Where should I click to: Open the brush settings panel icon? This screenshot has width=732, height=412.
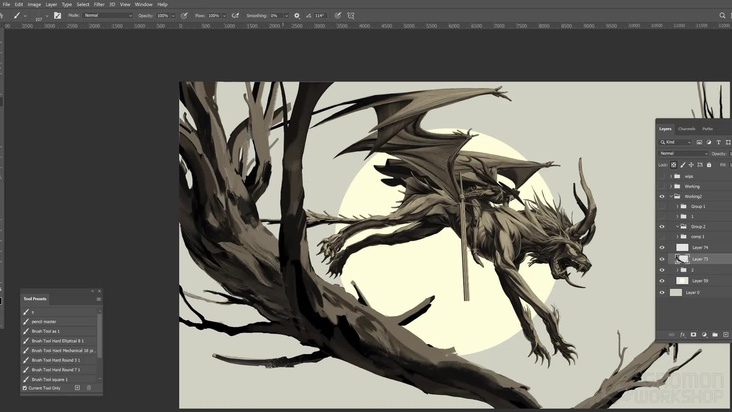coord(57,16)
